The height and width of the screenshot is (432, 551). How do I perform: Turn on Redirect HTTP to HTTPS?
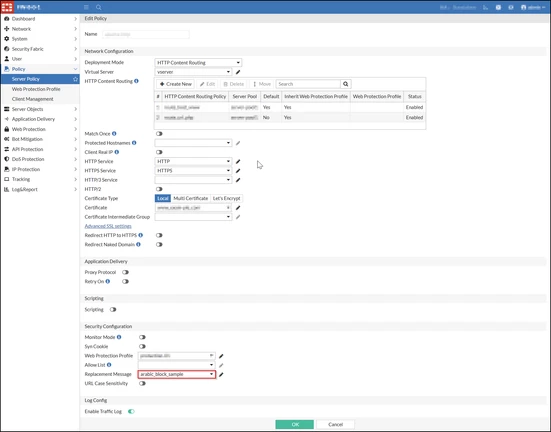[159, 235]
